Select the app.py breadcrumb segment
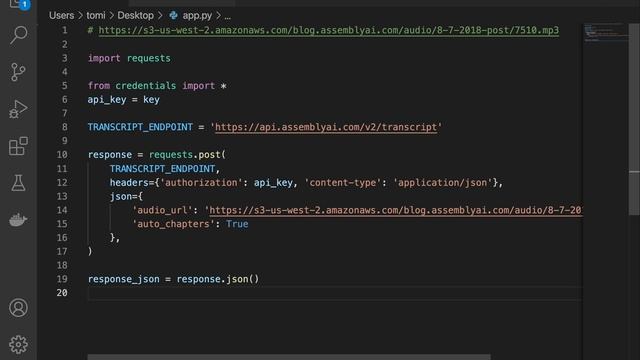 [197, 16]
